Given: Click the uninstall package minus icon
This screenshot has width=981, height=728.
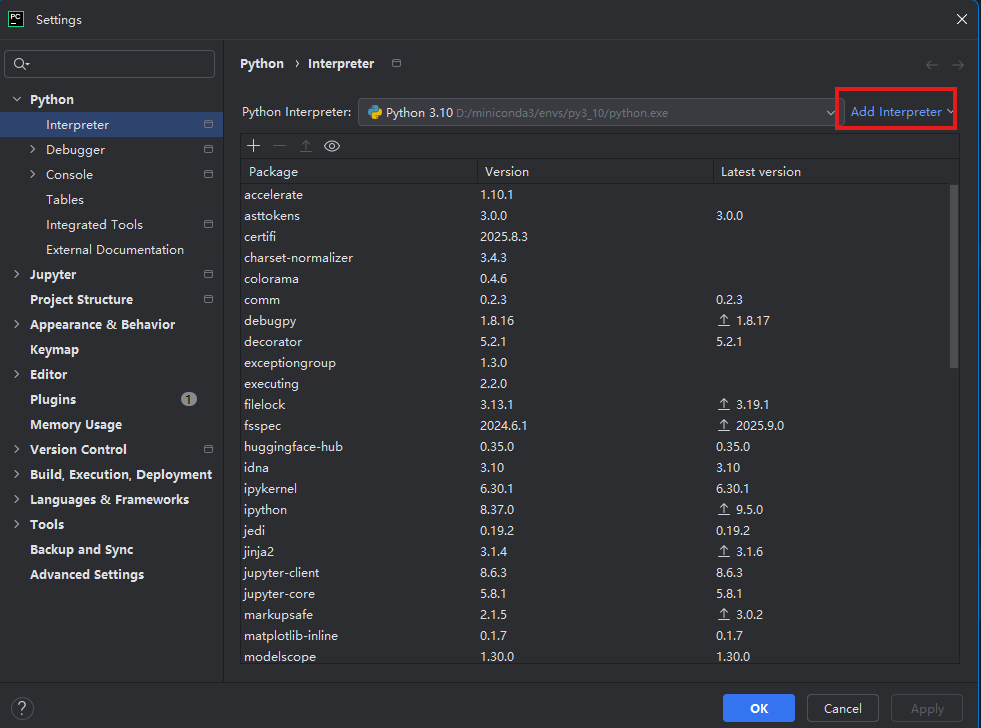Looking at the screenshot, I should 280,146.
